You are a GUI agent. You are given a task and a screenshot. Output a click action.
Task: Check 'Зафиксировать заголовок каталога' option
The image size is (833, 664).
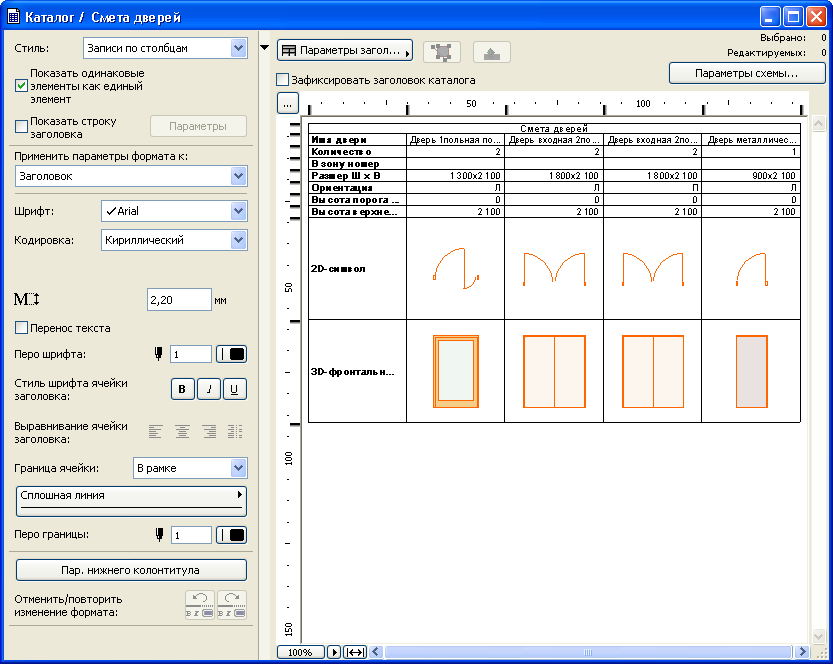coord(282,80)
